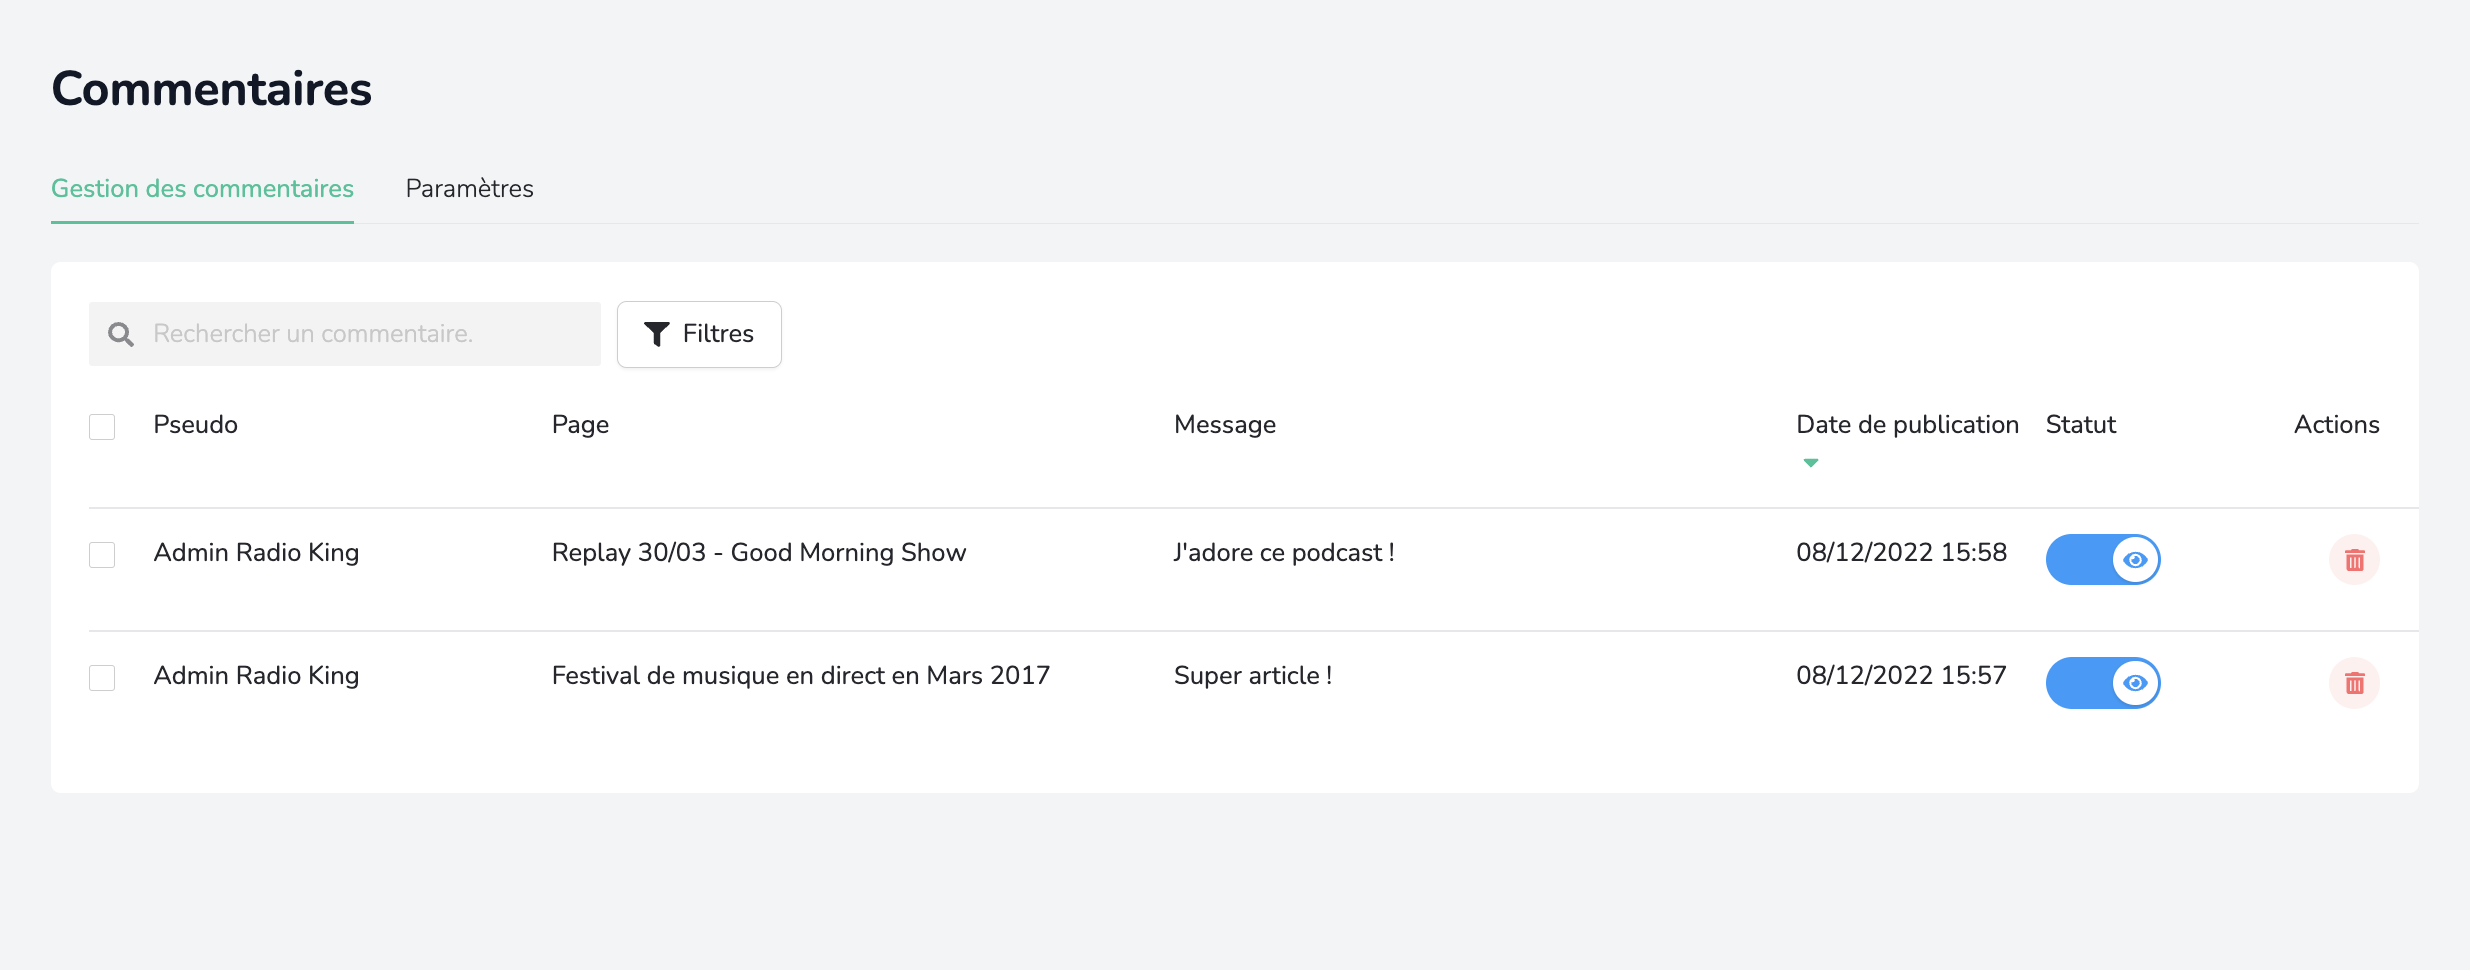Click the "Festival de musique en direct" page
Viewport: 2470px width, 970px height.
tap(800, 676)
